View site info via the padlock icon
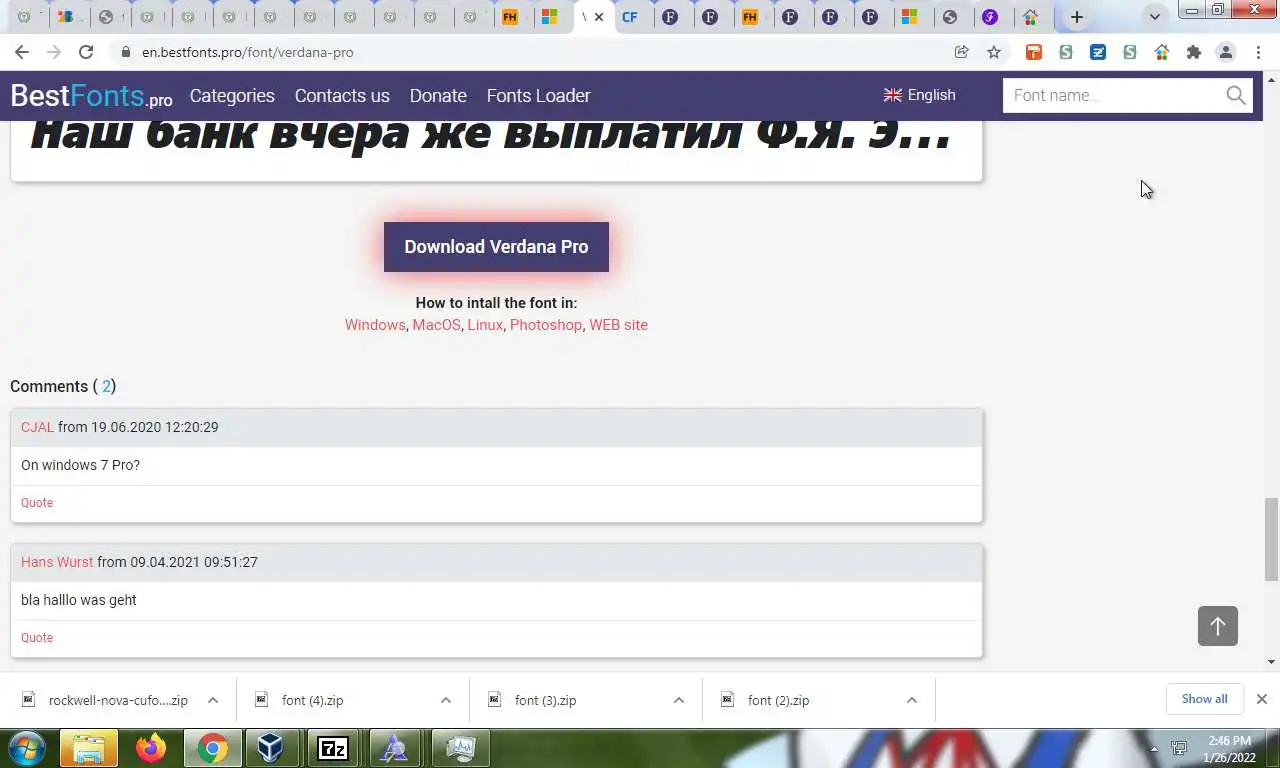This screenshot has width=1280, height=768. (125, 52)
